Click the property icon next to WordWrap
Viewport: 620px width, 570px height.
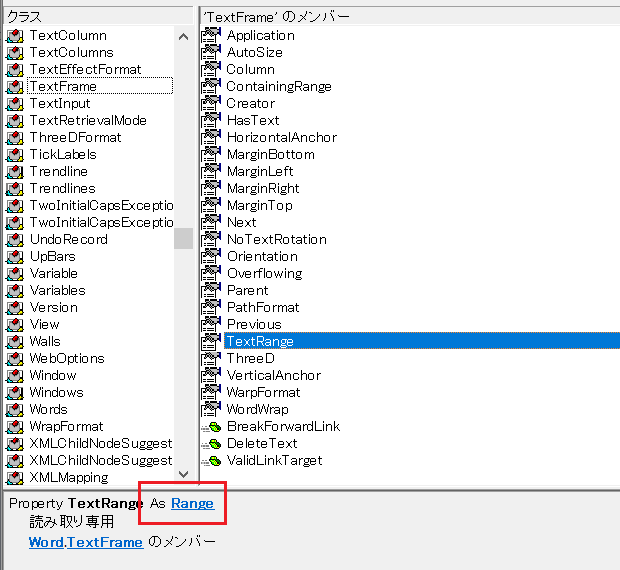(x=211, y=410)
